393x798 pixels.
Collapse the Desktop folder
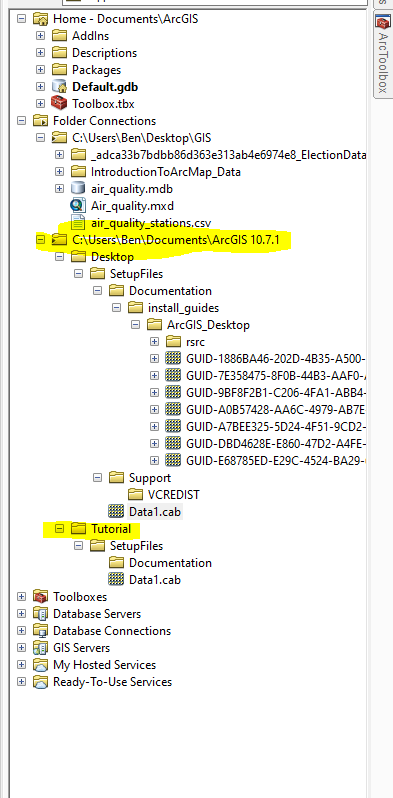tap(60, 257)
